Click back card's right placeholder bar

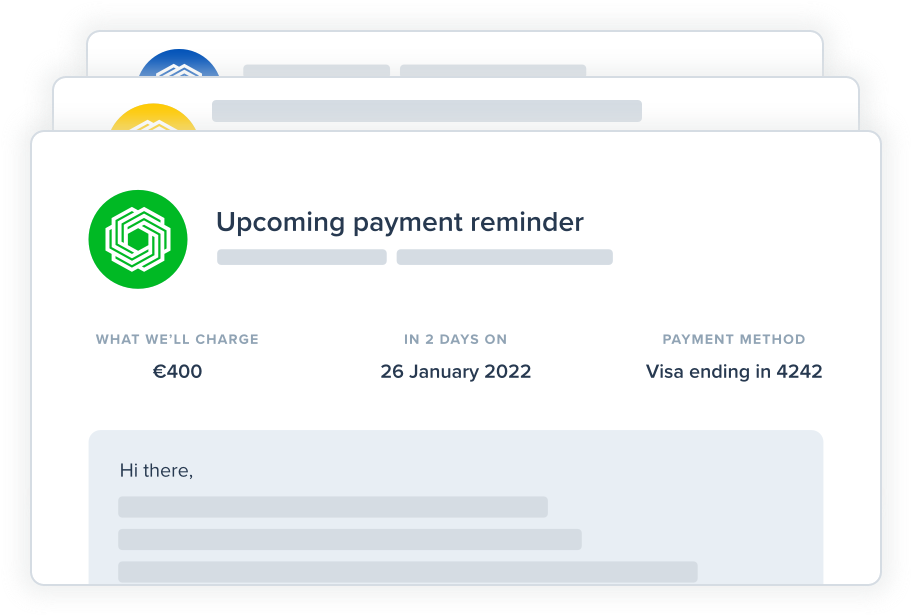[x=493, y=70]
